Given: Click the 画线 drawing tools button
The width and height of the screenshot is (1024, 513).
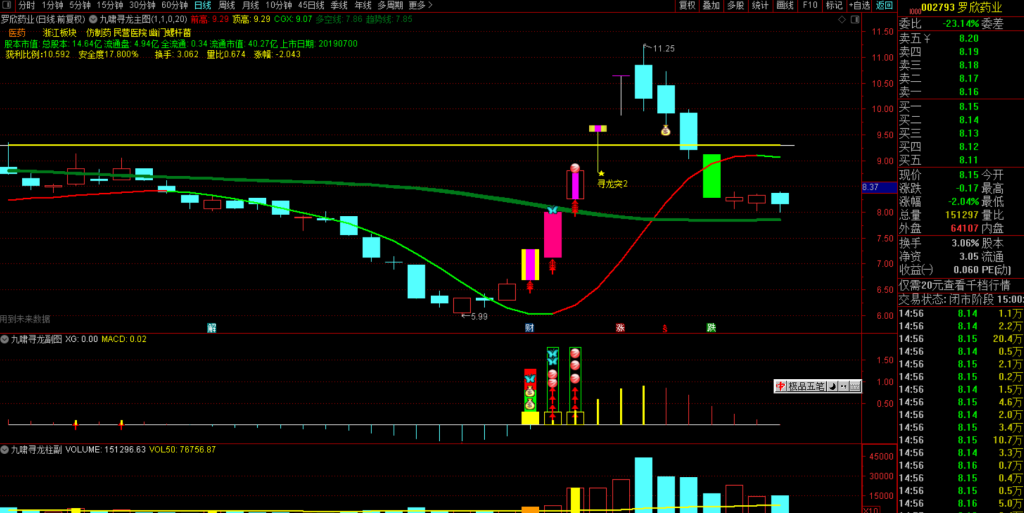Looking at the screenshot, I should [785, 5].
